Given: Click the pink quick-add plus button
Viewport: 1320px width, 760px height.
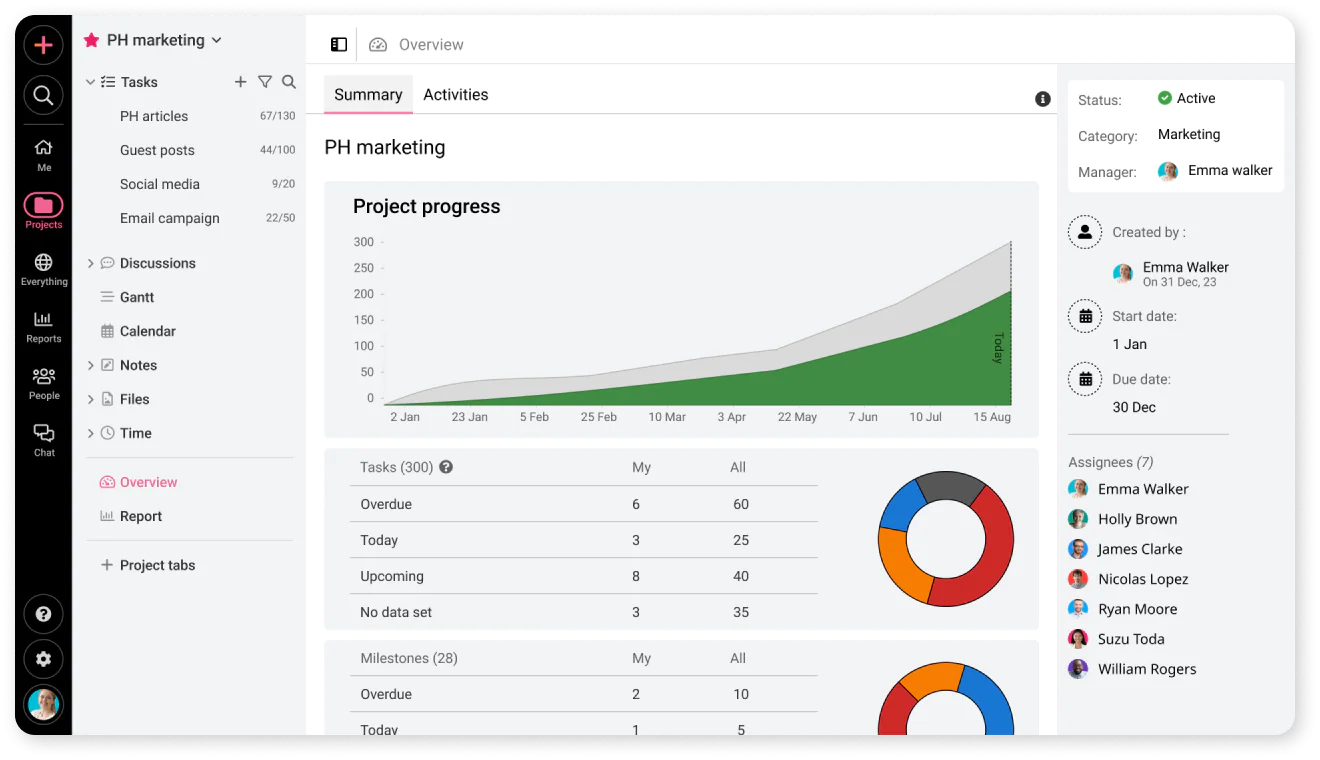Looking at the screenshot, I should 43,45.
